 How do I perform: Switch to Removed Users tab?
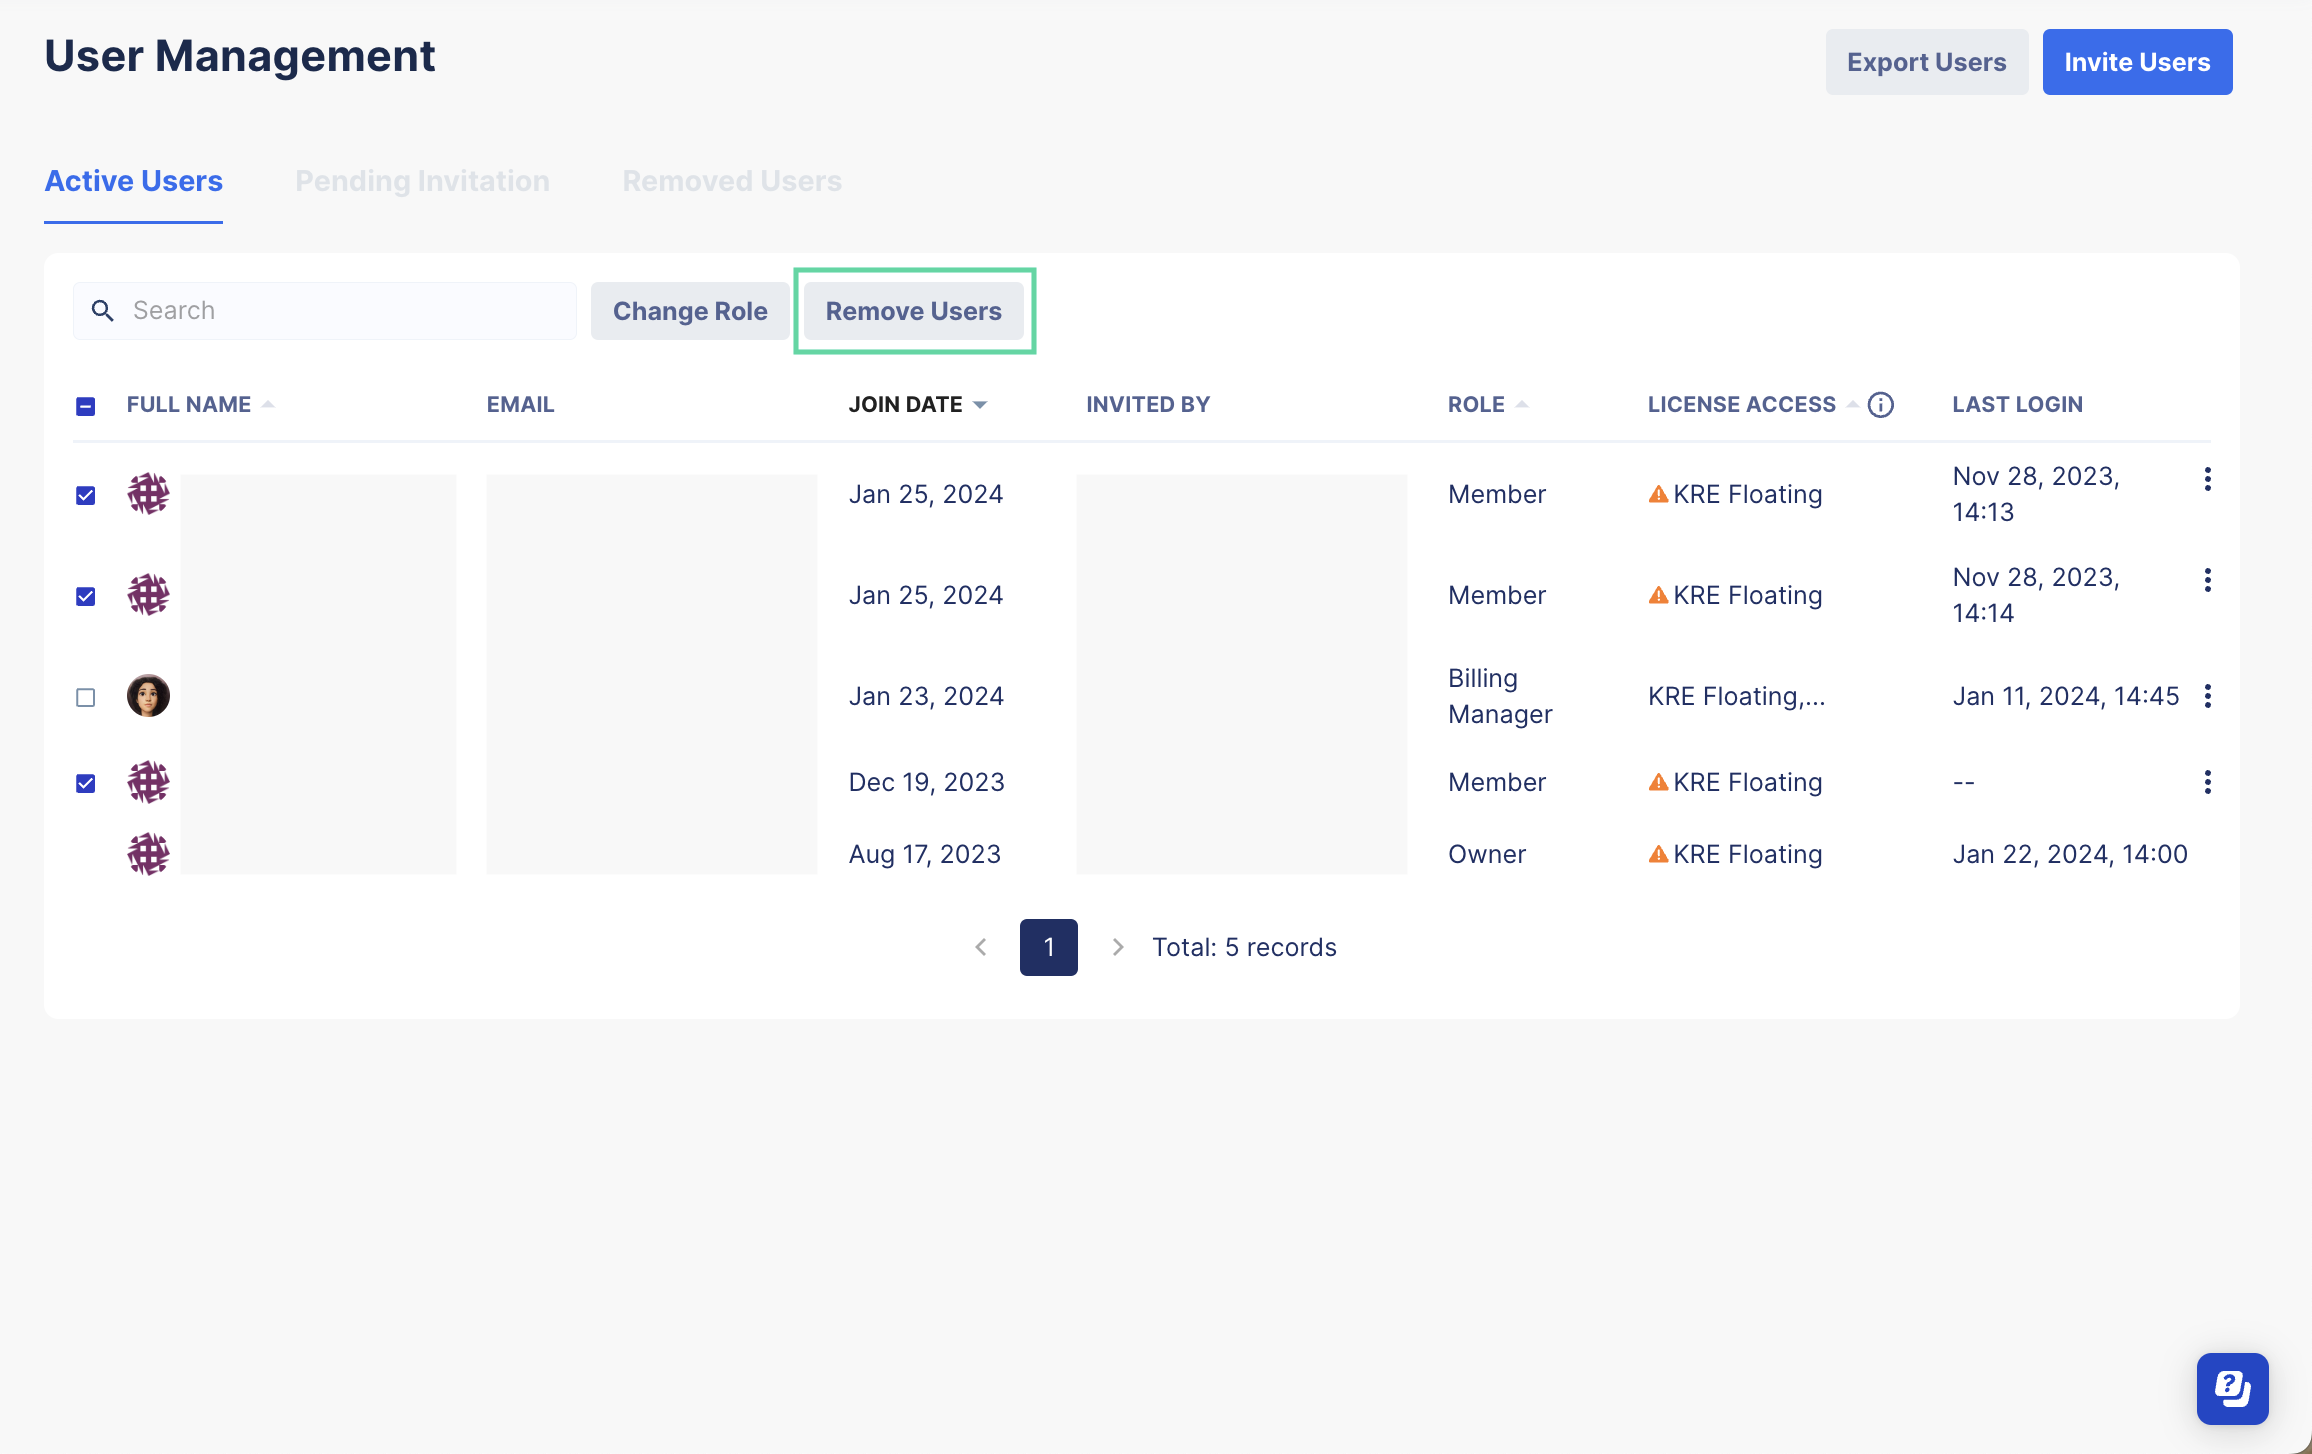(730, 181)
